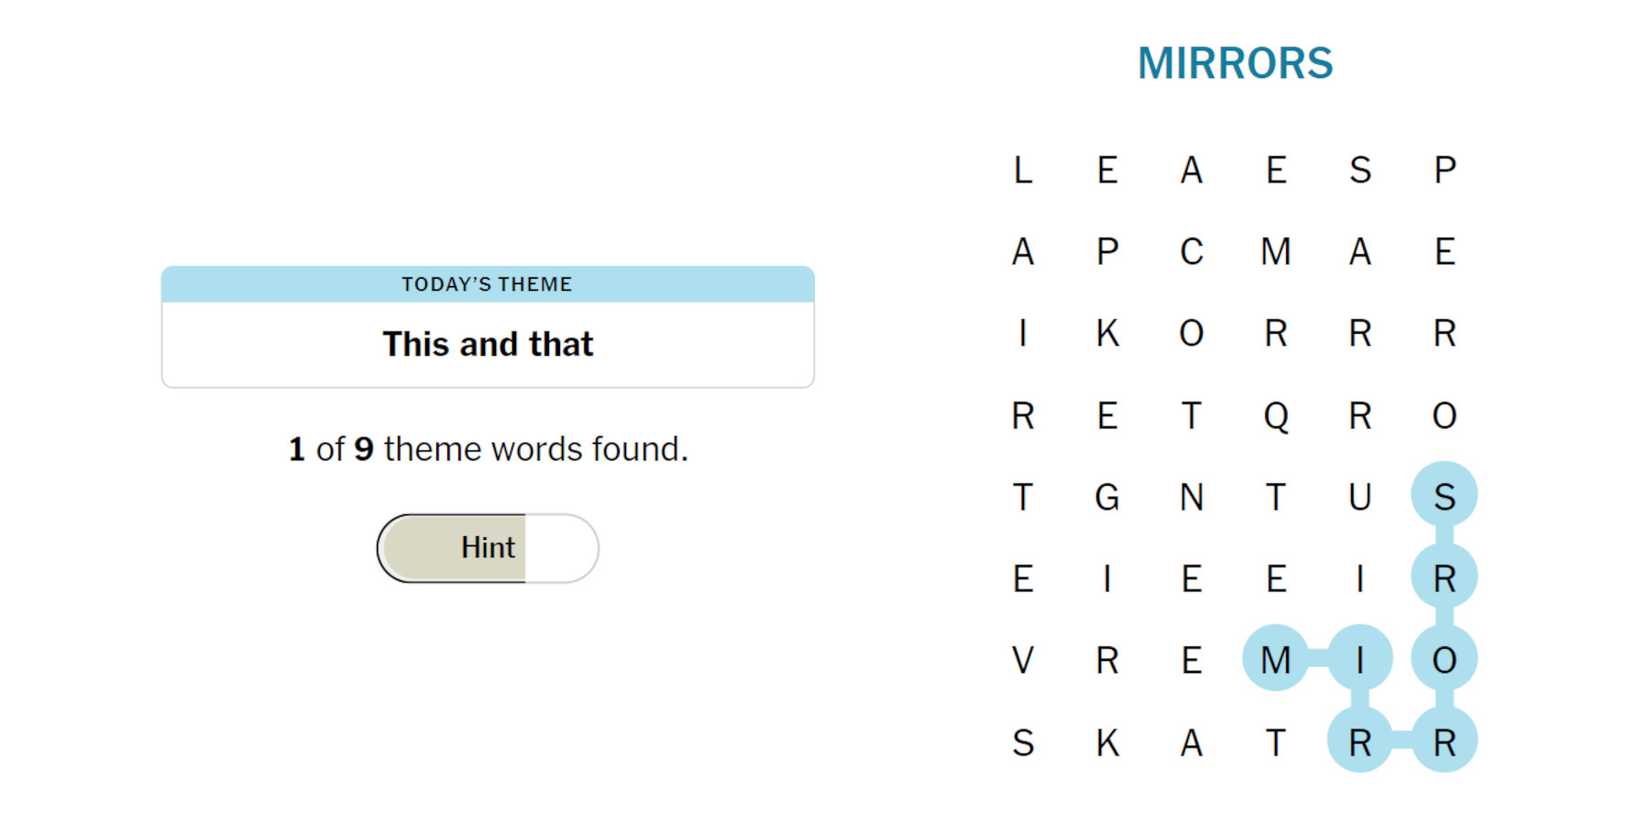Click the S in bottom-left corner
The image size is (1650, 825).
pos(1022,743)
